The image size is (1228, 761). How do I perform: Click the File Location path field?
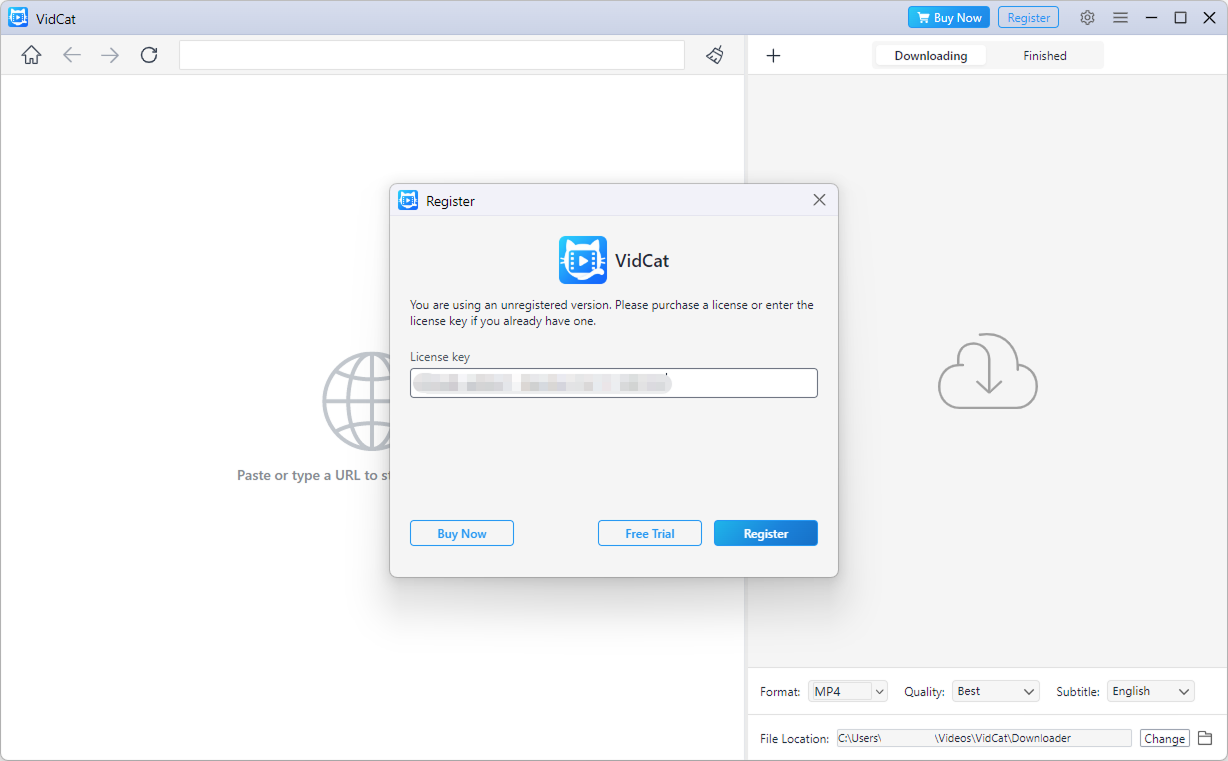click(984, 738)
